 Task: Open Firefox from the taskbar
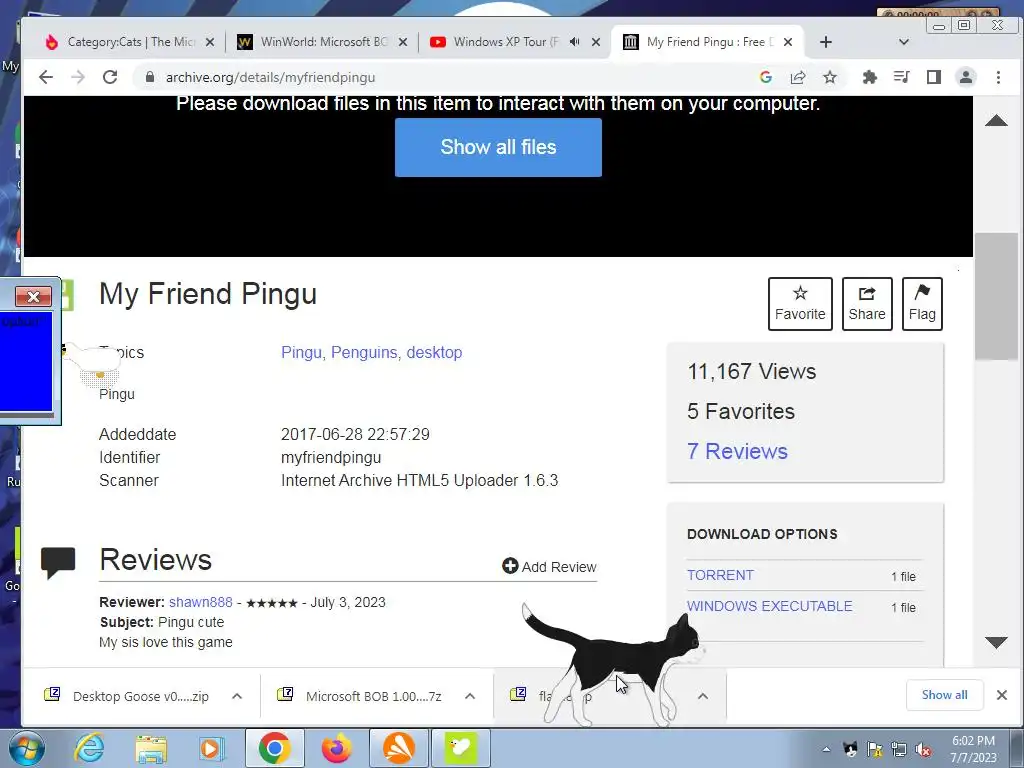(x=336, y=748)
